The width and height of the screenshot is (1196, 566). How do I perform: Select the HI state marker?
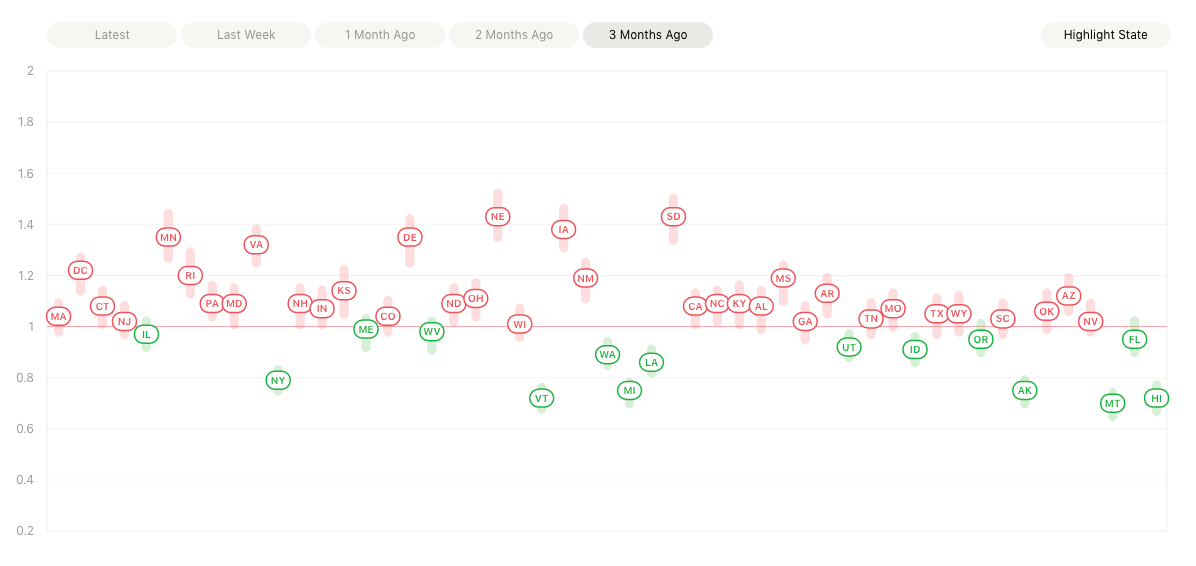(1157, 398)
